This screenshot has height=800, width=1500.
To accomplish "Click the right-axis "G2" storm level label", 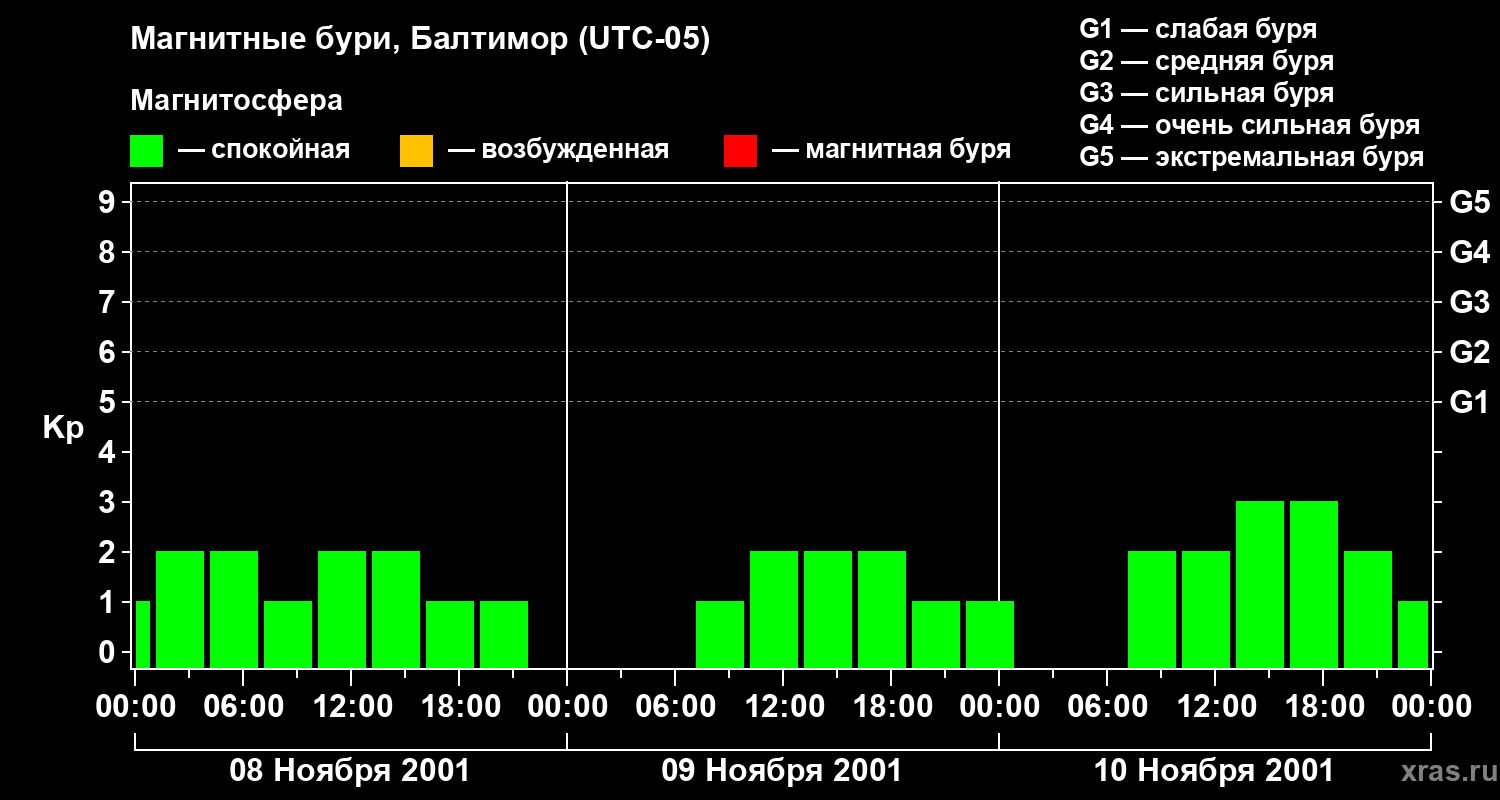I will click(1470, 352).
